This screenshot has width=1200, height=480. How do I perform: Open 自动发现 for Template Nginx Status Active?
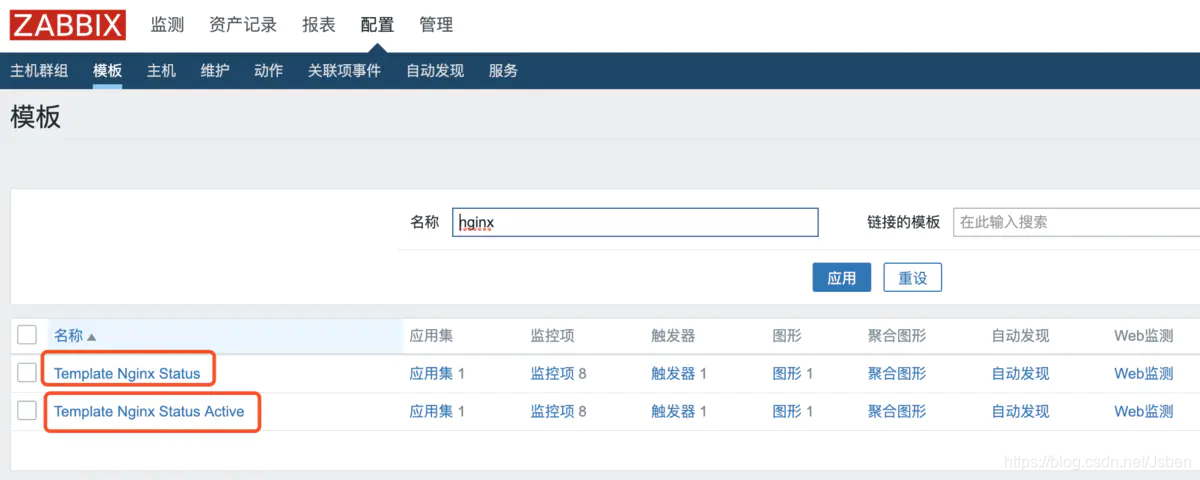(1020, 412)
